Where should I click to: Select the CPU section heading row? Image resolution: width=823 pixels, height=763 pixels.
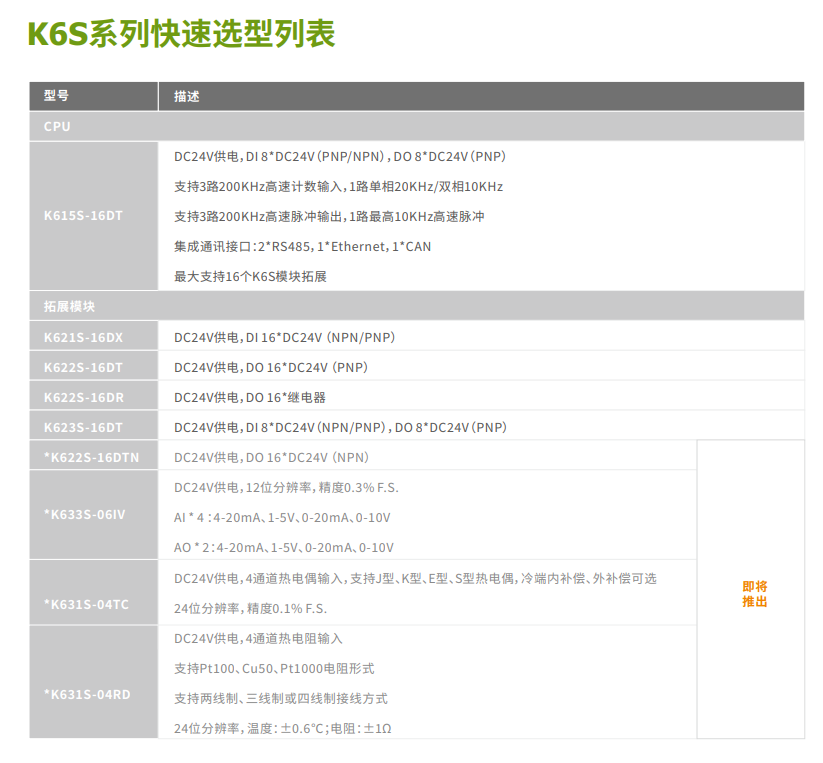tap(416, 127)
